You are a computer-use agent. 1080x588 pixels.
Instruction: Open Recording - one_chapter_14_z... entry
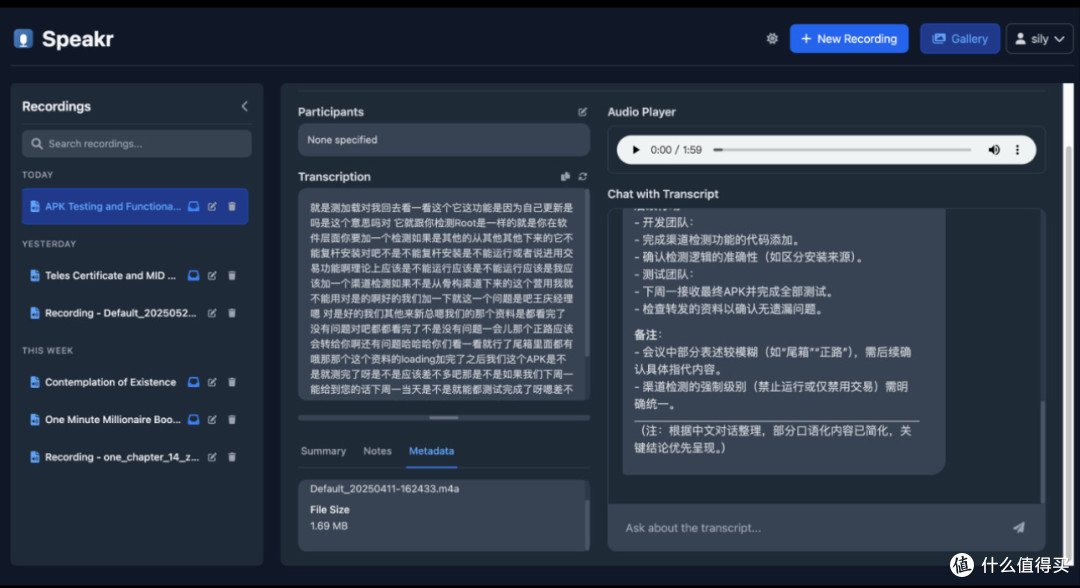[x=122, y=457]
